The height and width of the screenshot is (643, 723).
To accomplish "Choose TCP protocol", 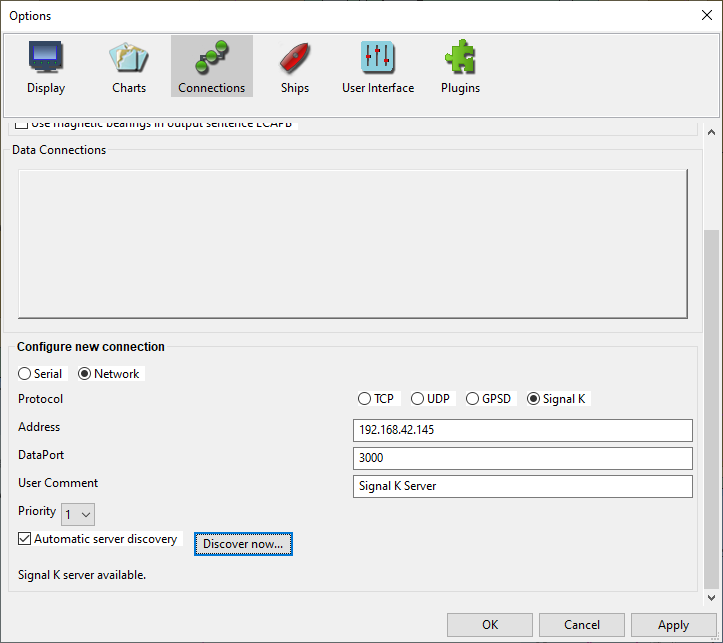I will pyautogui.click(x=366, y=399).
